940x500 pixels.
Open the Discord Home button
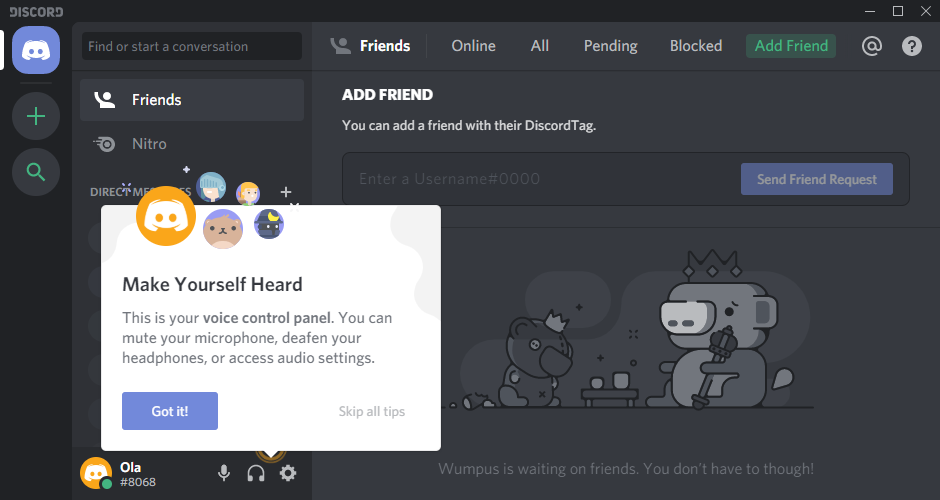coord(36,50)
